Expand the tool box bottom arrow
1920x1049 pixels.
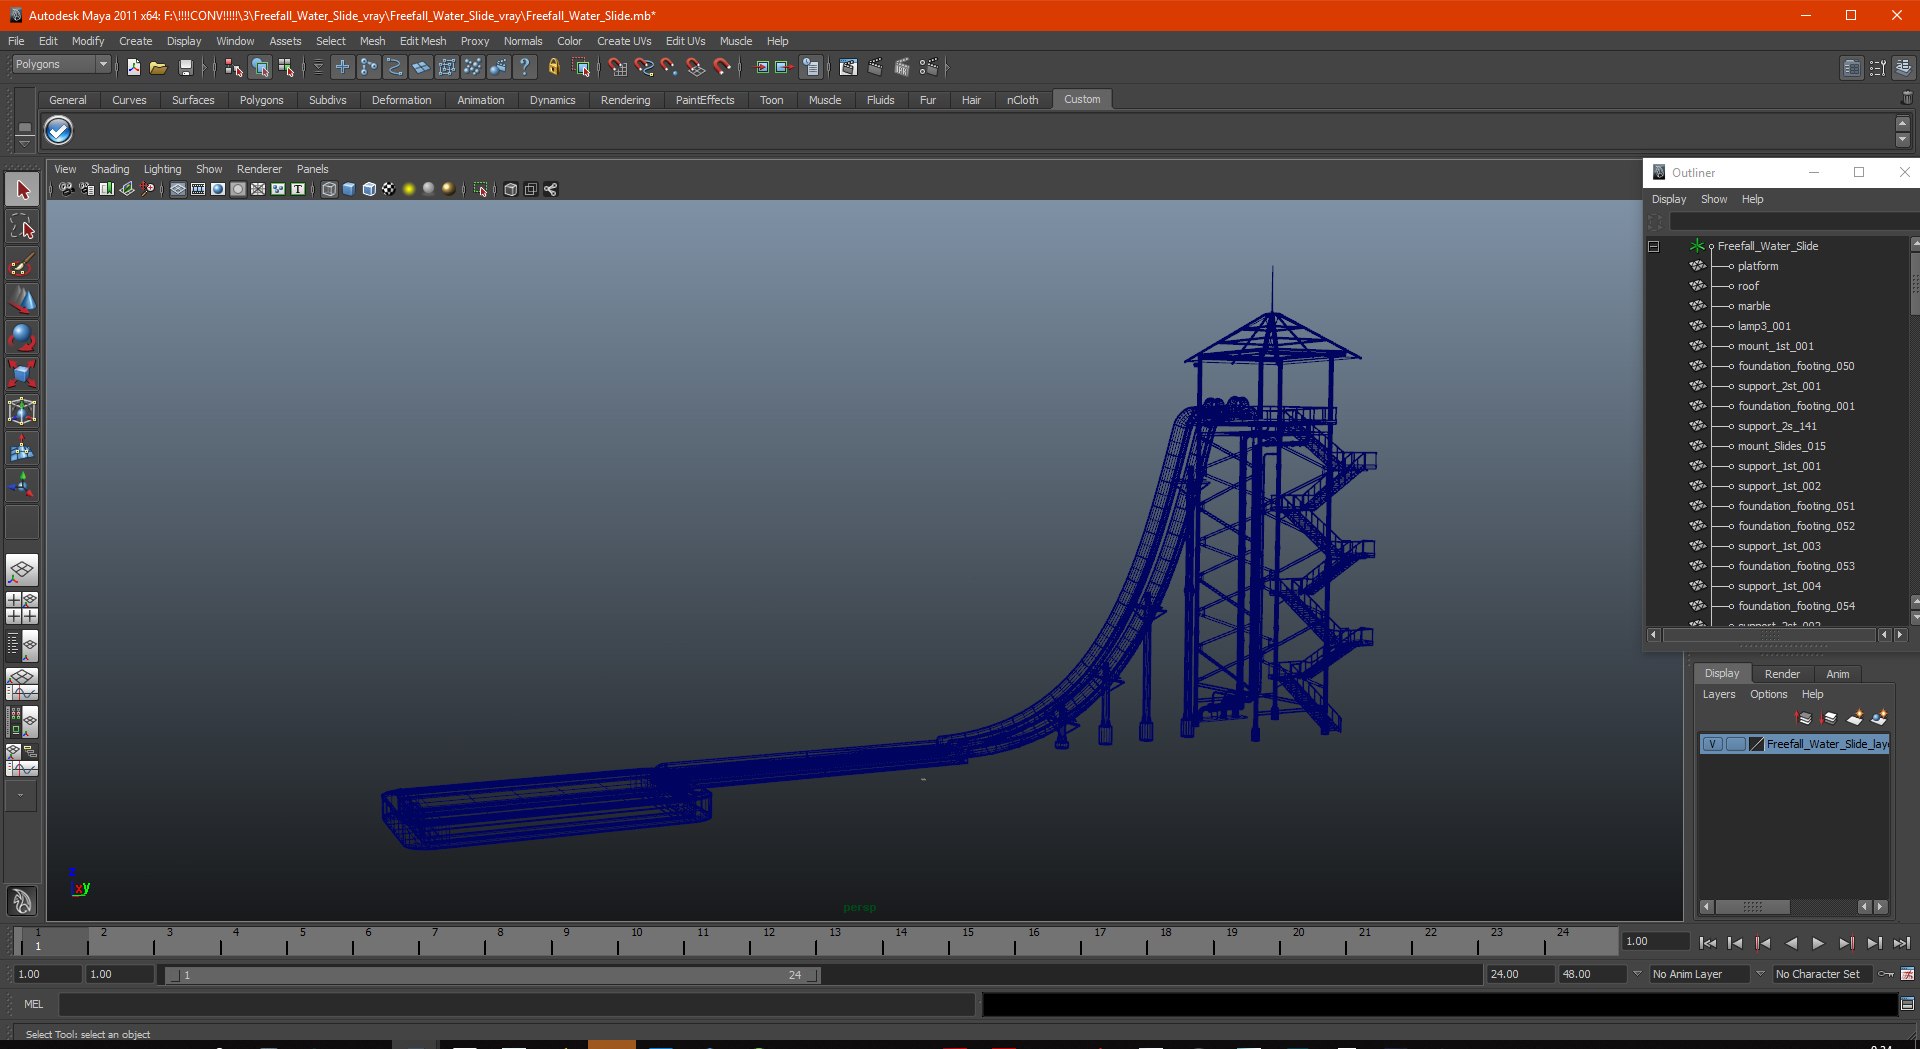click(x=21, y=796)
